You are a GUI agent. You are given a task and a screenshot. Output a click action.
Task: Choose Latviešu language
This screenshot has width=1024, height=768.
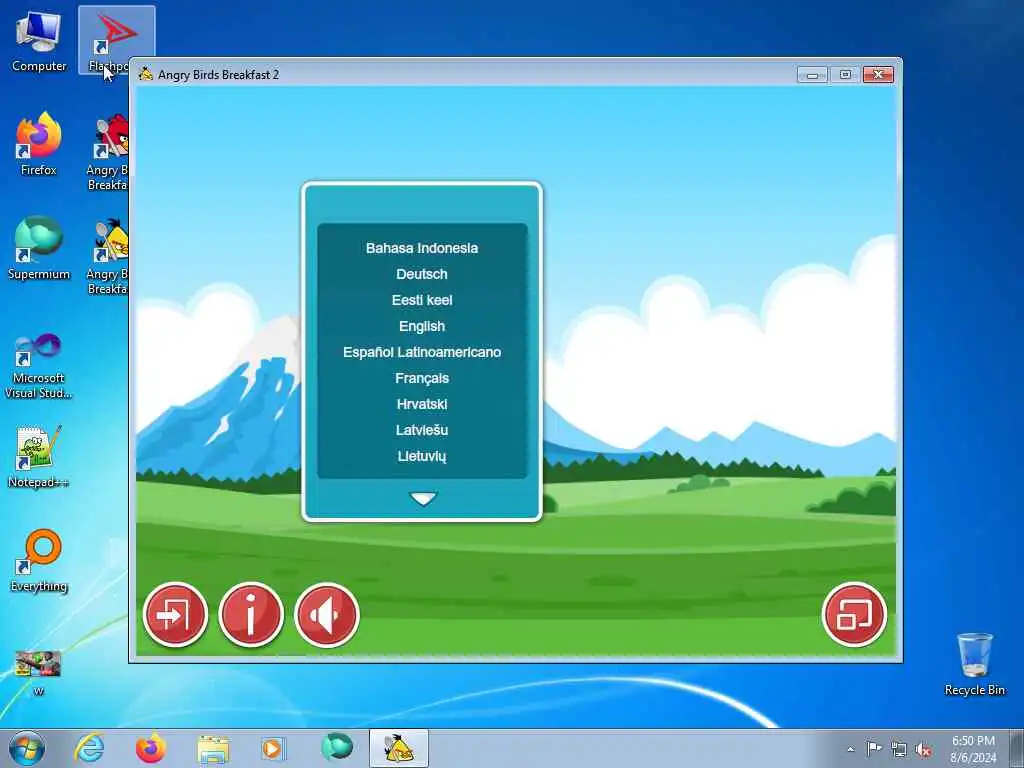(422, 430)
